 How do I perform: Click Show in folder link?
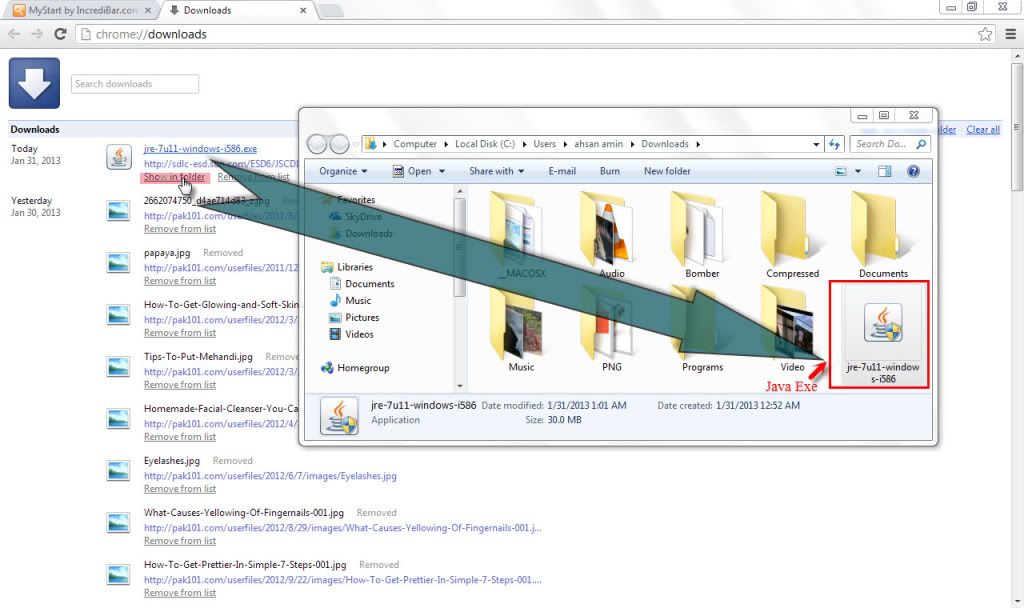pos(174,177)
